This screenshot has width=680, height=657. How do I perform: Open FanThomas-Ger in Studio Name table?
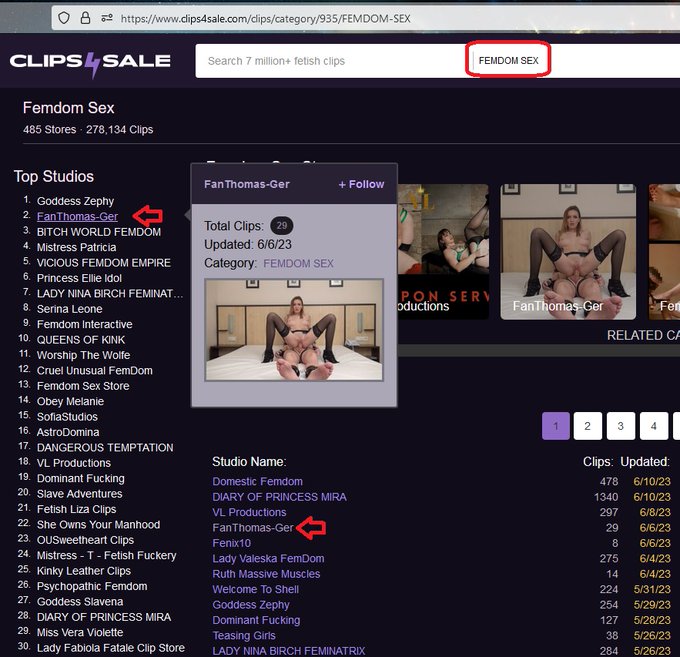click(x=253, y=528)
